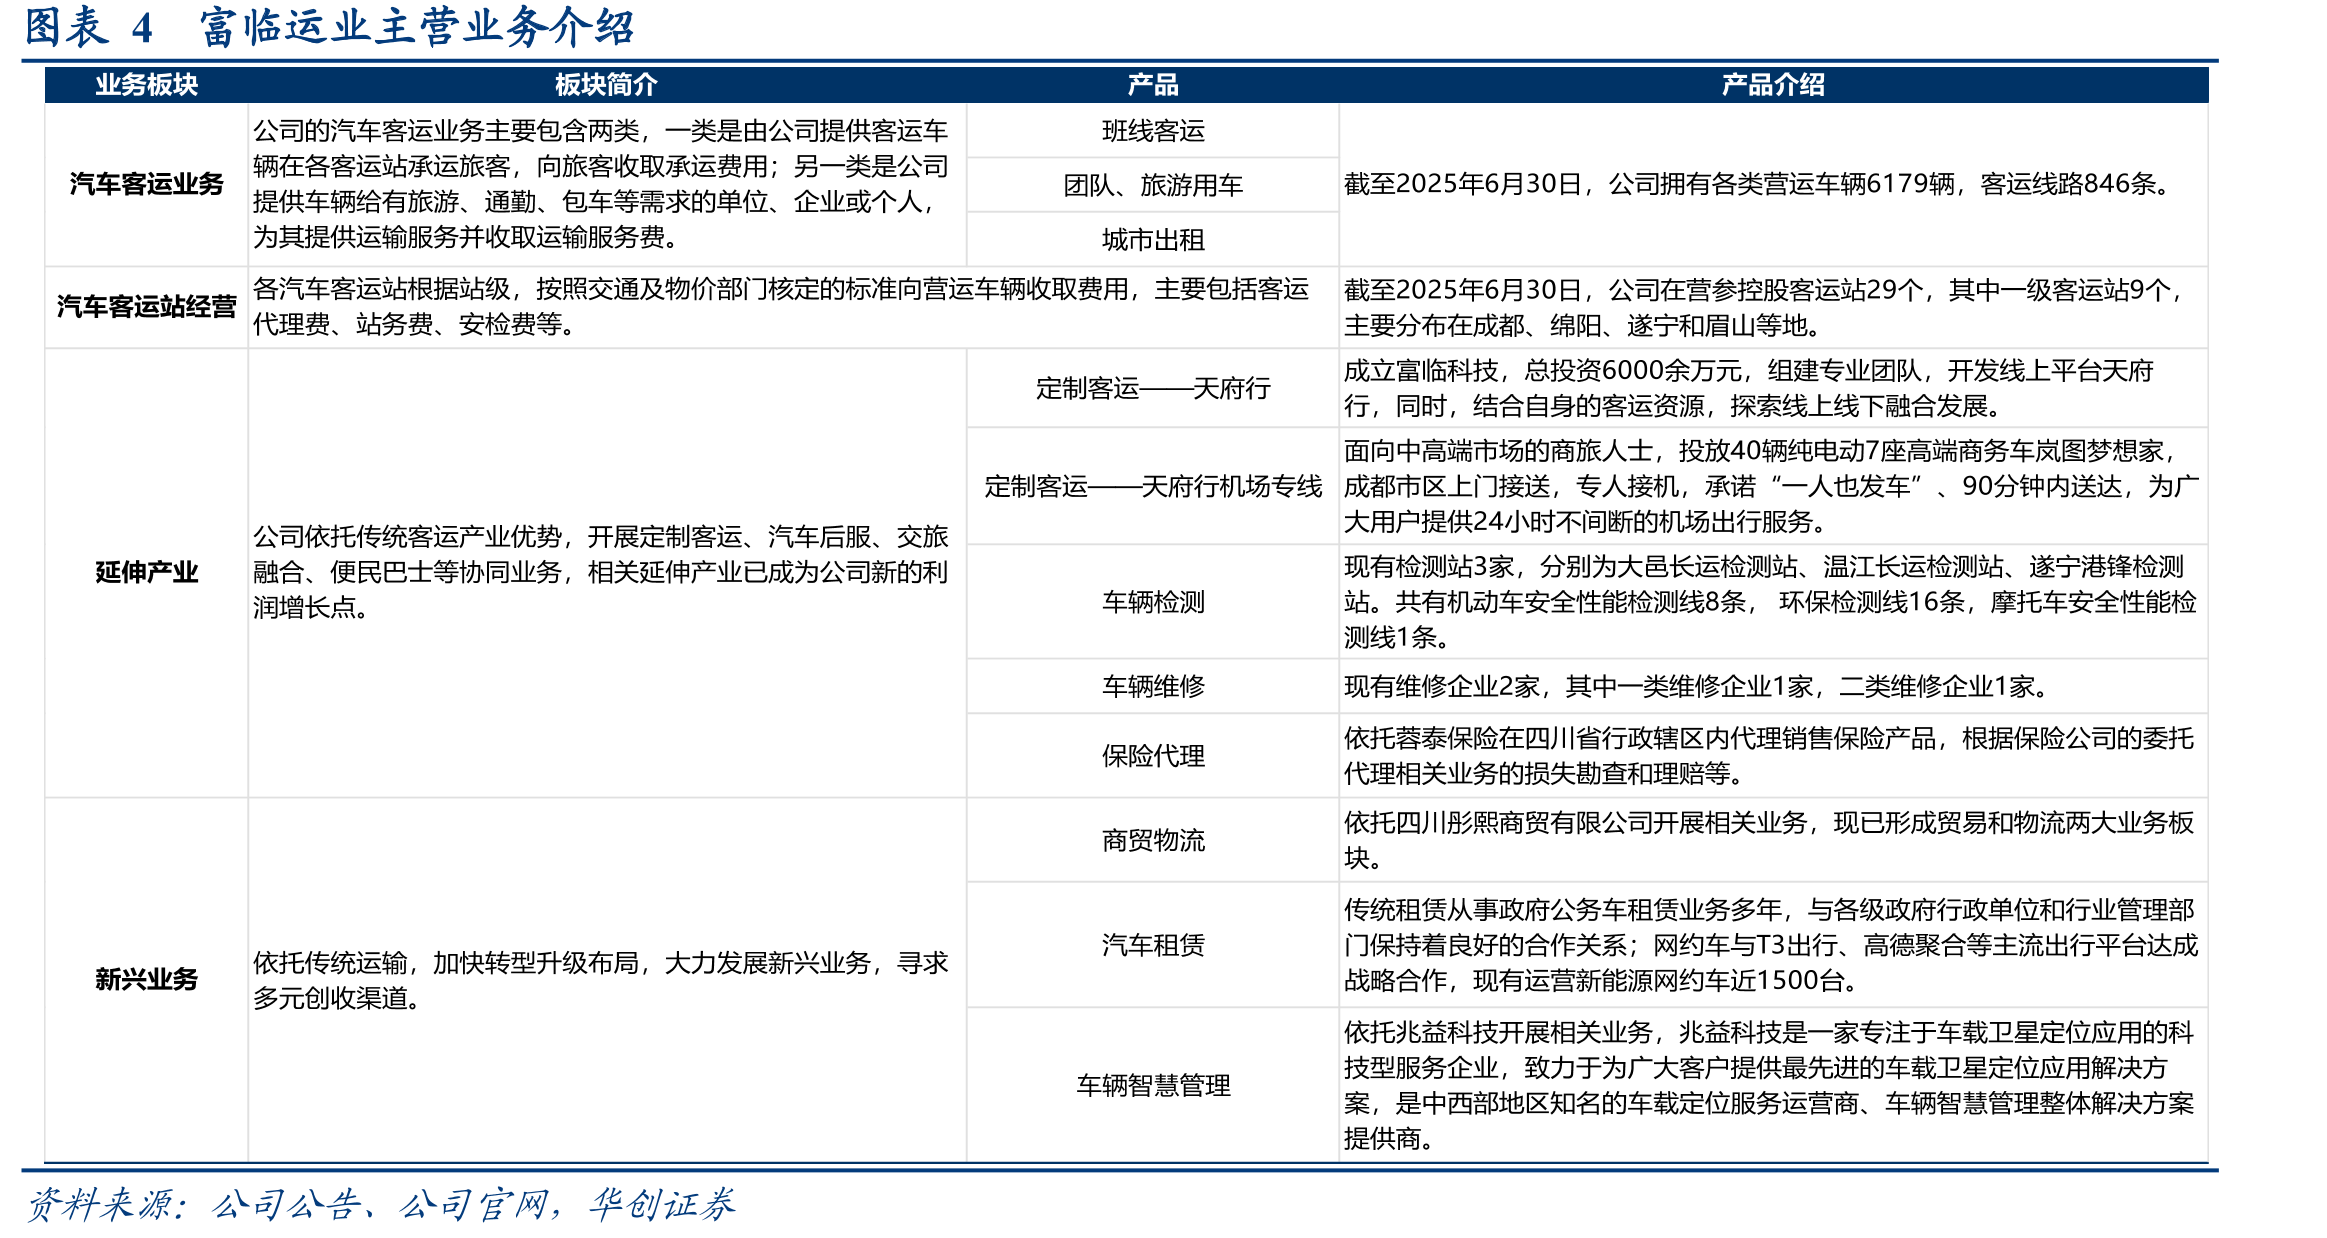Click the description mentioning 营运车辆6179辆

pyautogui.click(x=1759, y=184)
